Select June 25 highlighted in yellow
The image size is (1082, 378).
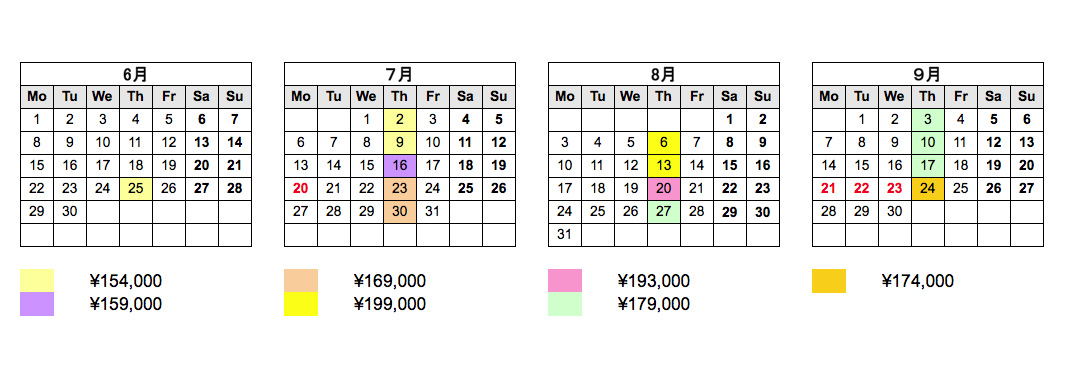[x=136, y=189]
